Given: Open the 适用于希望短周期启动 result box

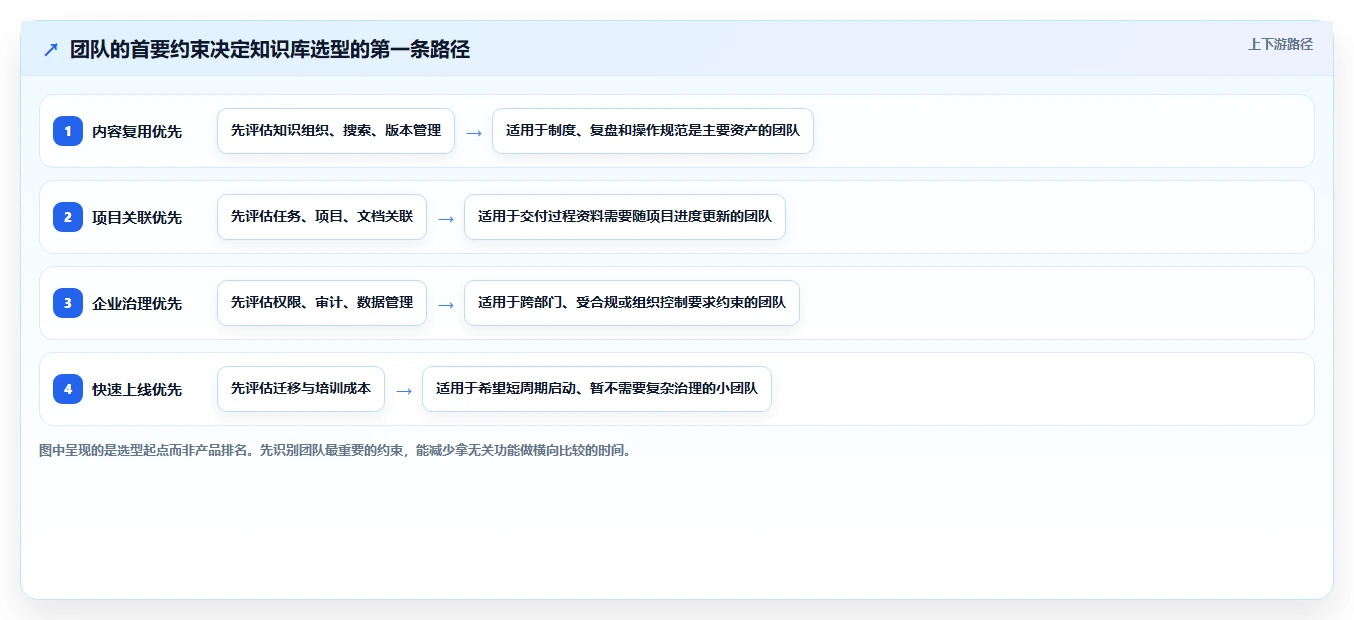Looking at the screenshot, I should coord(597,389).
